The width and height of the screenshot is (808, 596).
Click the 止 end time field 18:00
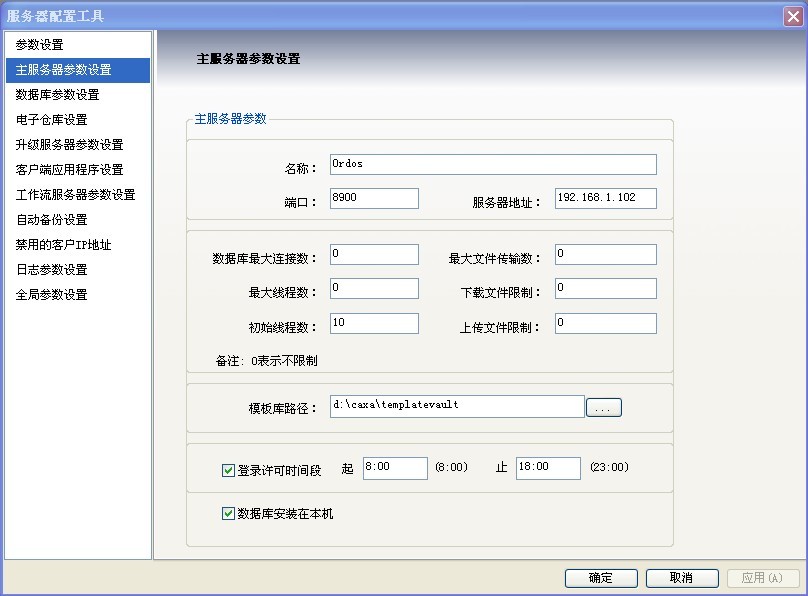pos(548,468)
